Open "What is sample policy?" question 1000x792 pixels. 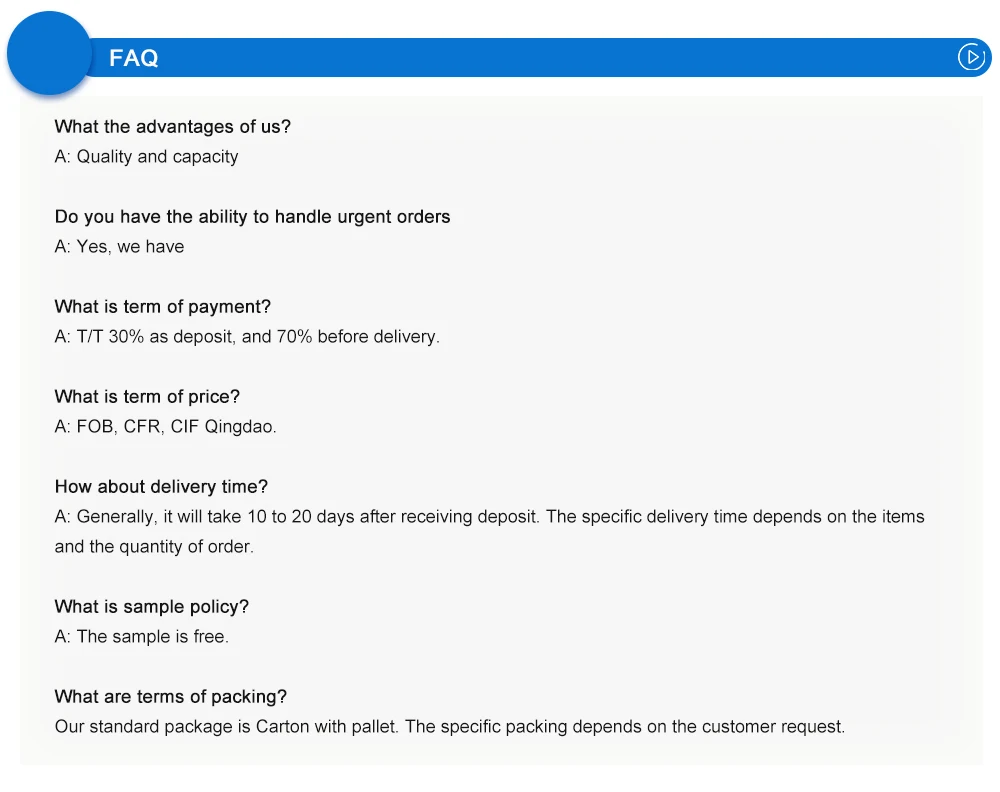coord(151,607)
